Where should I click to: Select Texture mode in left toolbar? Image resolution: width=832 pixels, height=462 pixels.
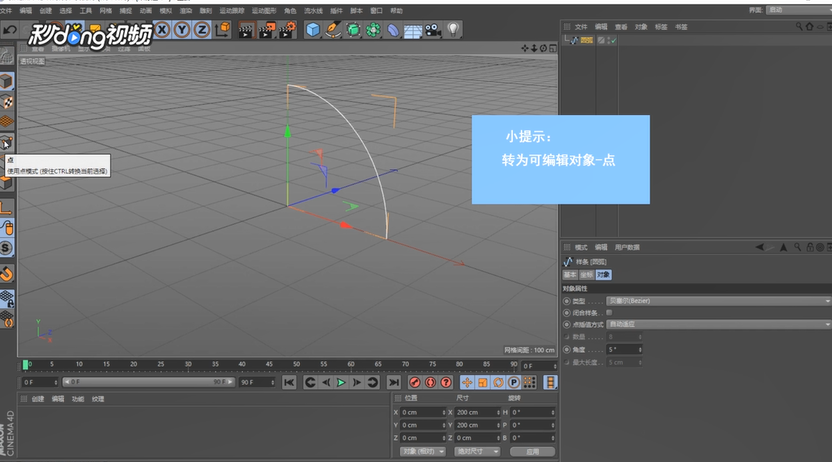pos(6,102)
